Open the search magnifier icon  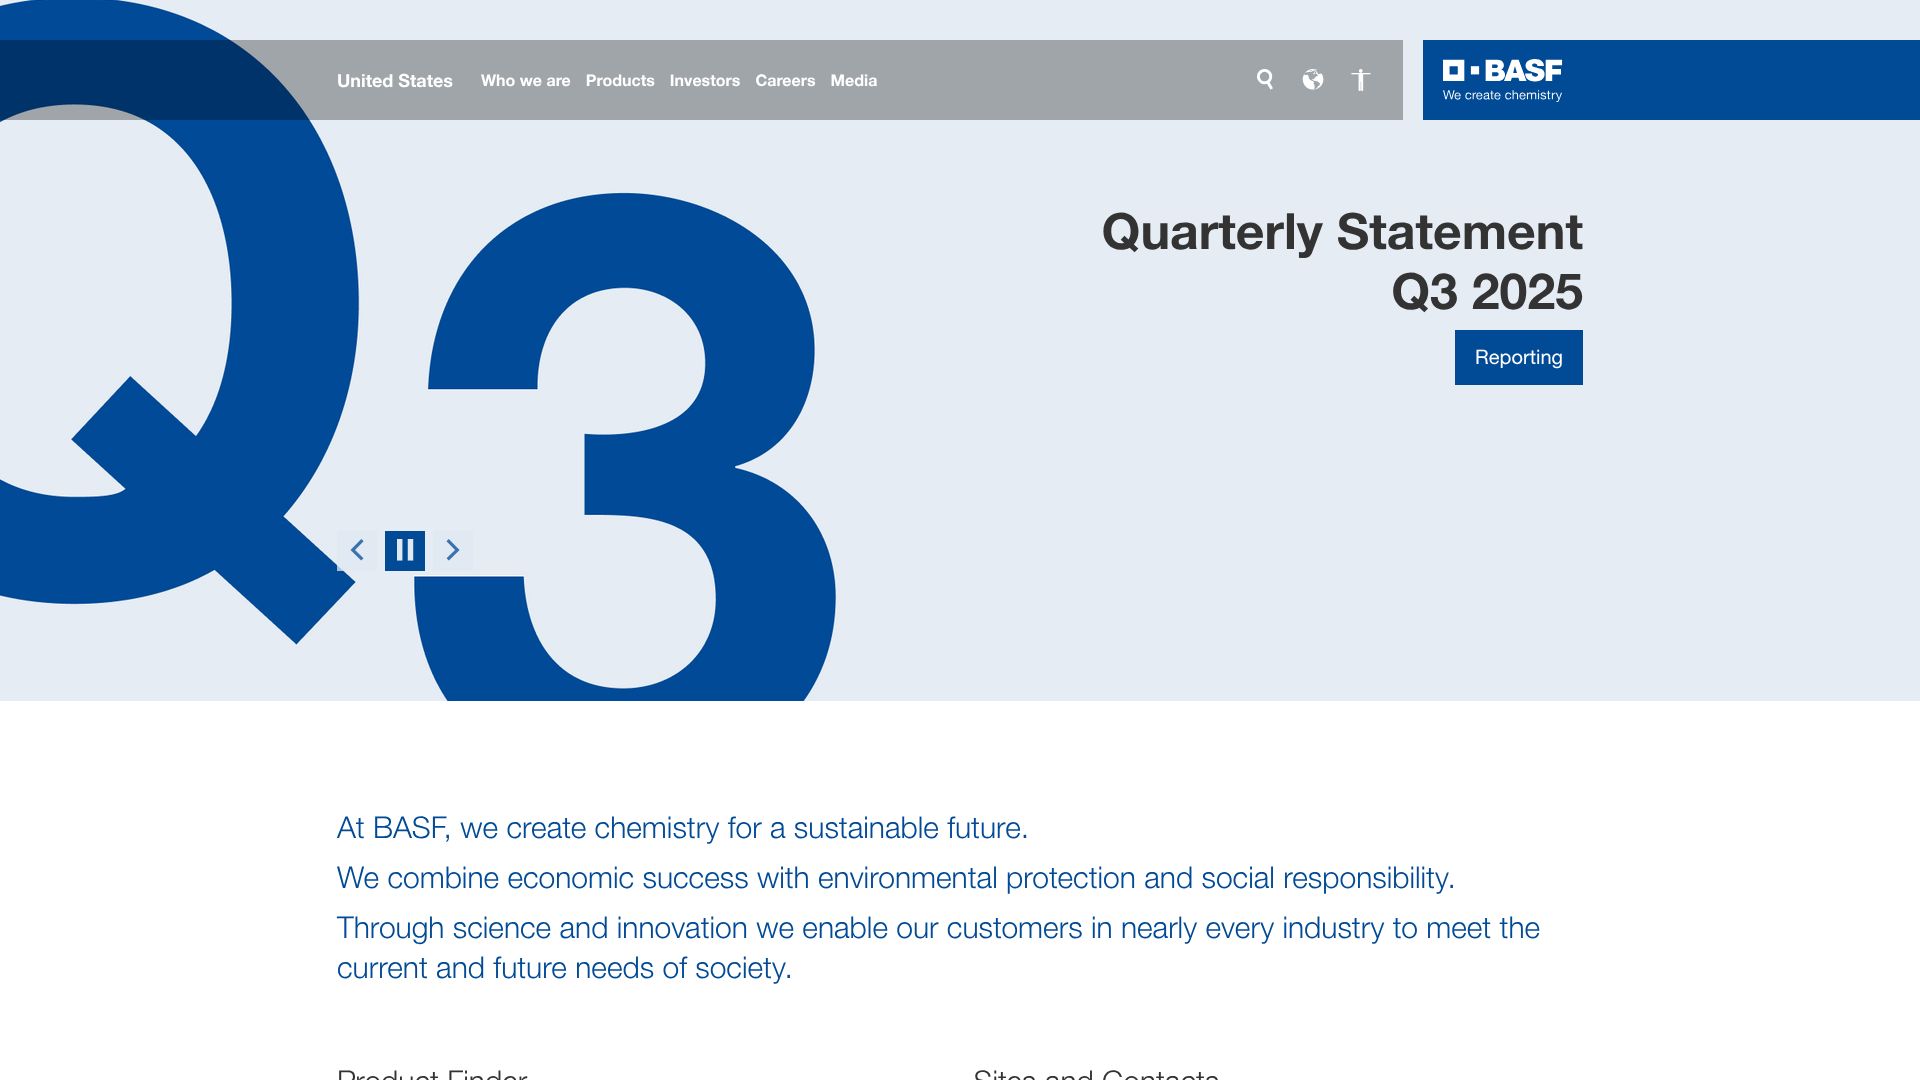[1265, 80]
